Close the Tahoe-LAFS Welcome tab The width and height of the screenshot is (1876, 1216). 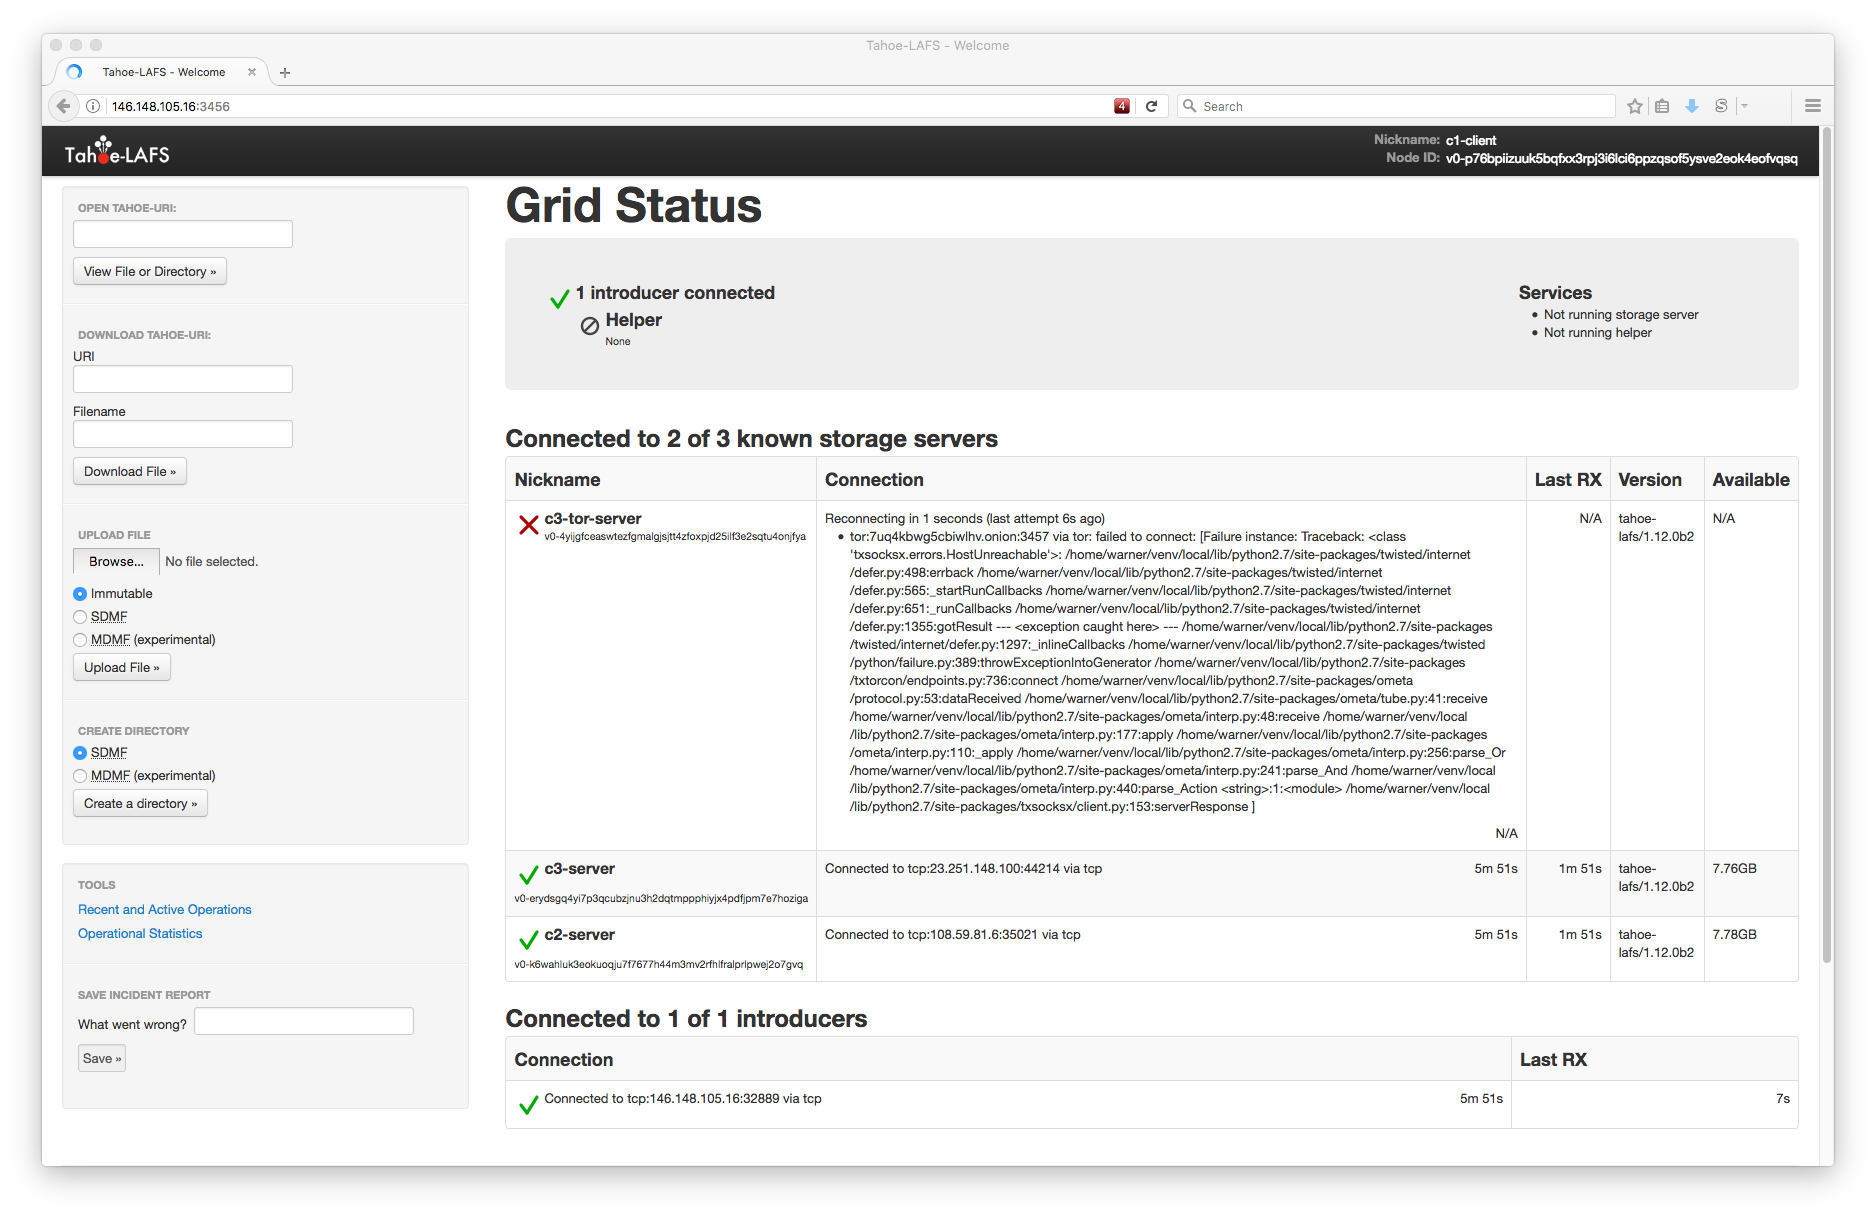pos(252,72)
